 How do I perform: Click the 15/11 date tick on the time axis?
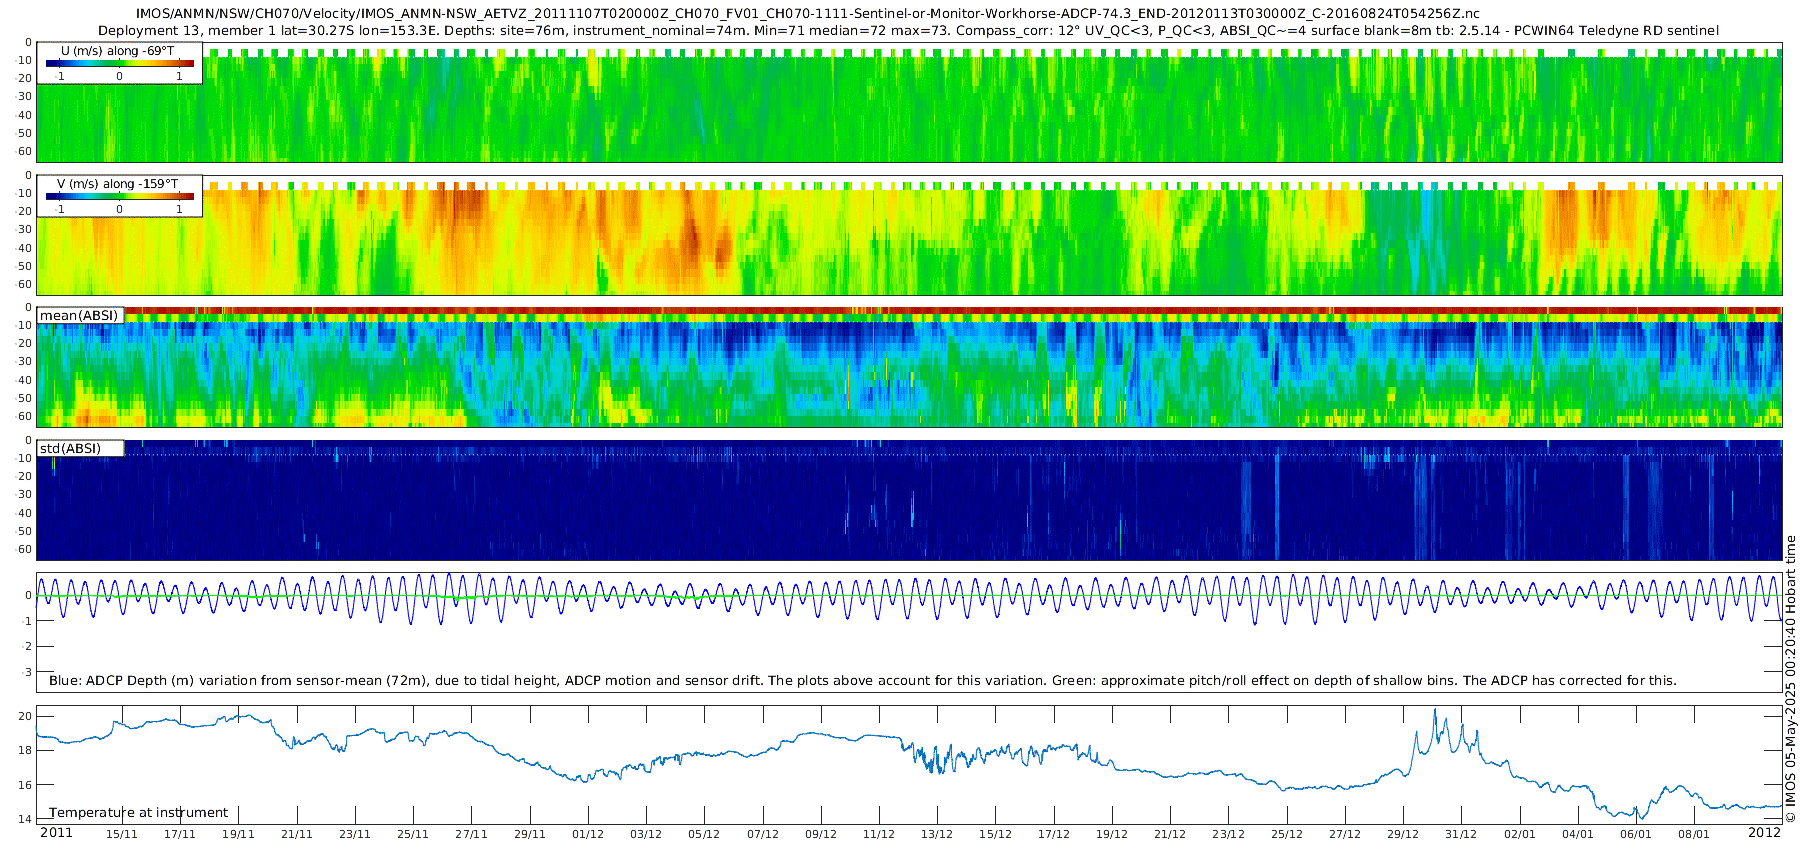pos(122,834)
